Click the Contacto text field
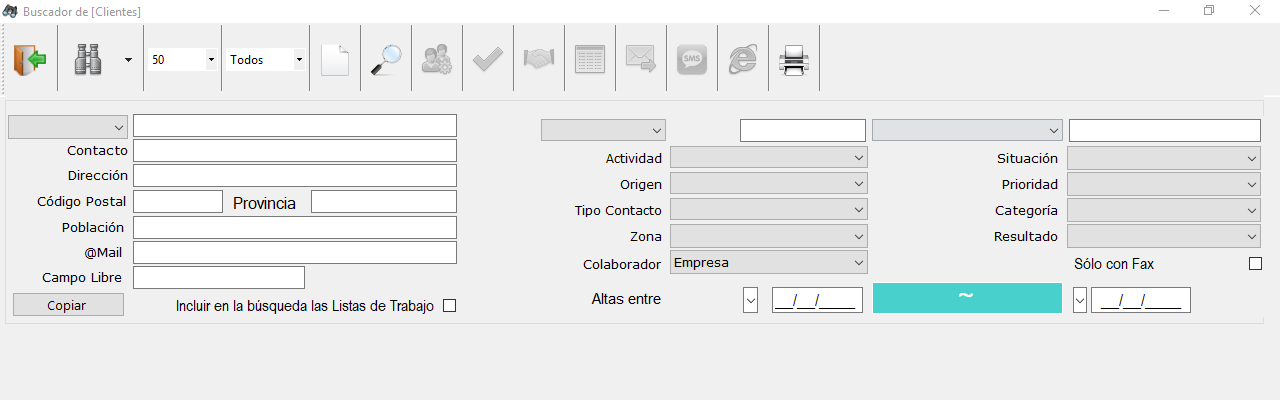Viewport: 1280px width, 400px height. 295,150
